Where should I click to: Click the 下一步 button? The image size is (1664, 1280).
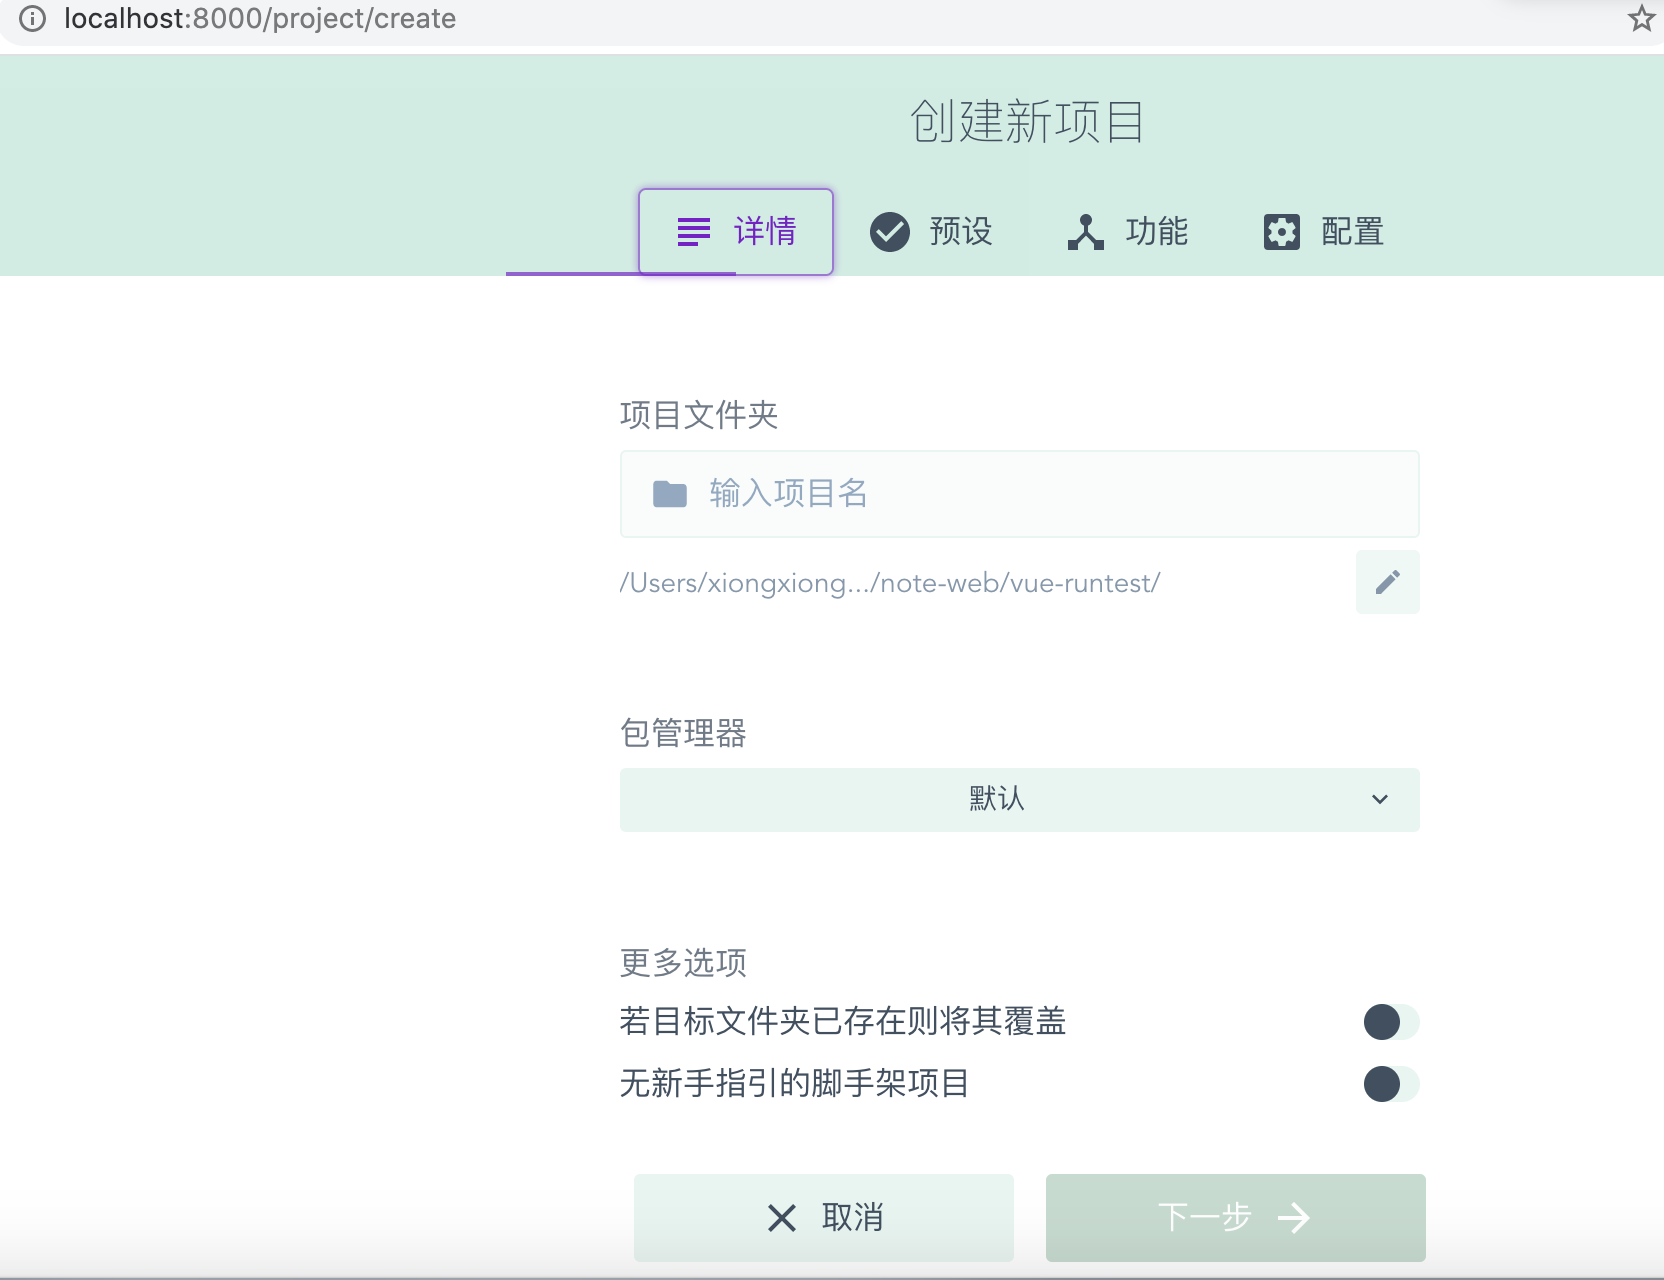click(1236, 1218)
